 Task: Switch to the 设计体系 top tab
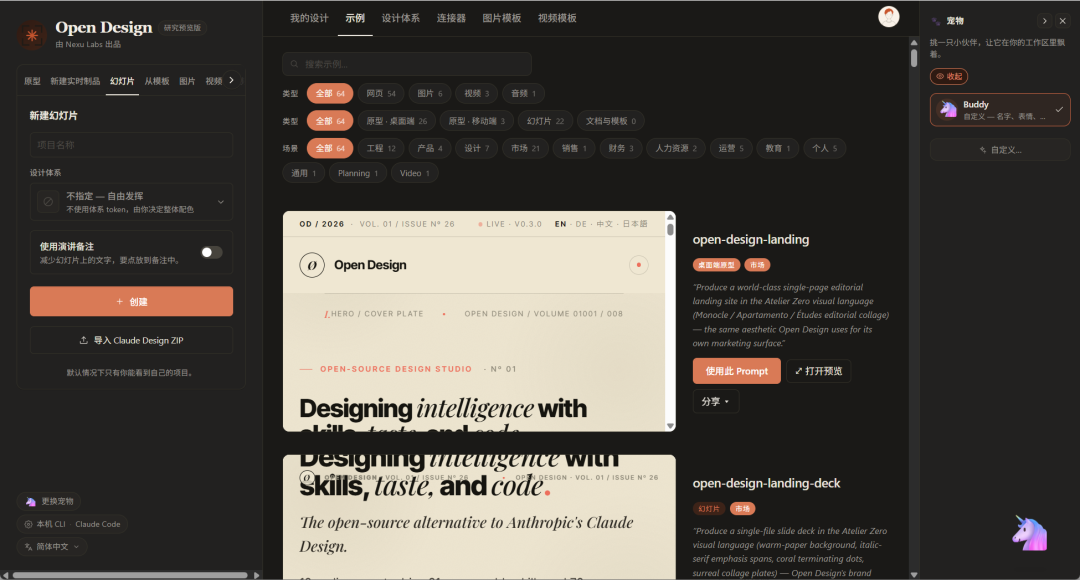[401, 19]
